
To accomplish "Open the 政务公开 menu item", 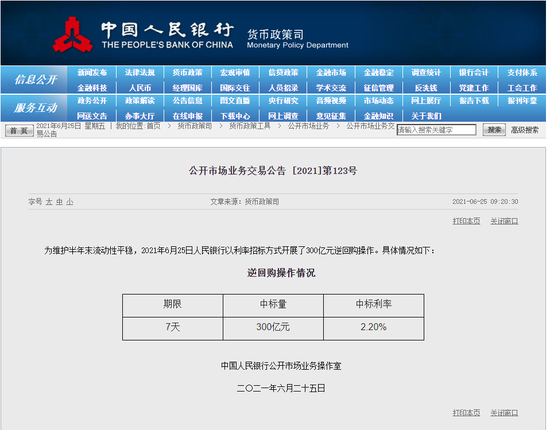I will [92, 101].
